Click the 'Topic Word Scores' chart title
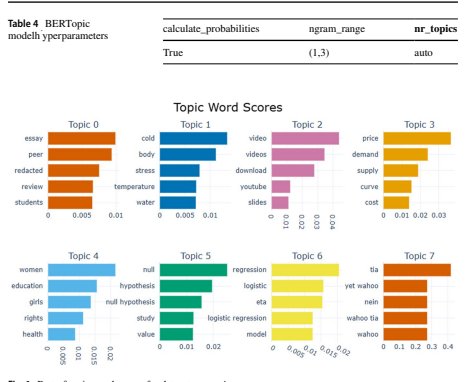Screen dimensions: 470x382 pyautogui.click(x=228, y=107)
